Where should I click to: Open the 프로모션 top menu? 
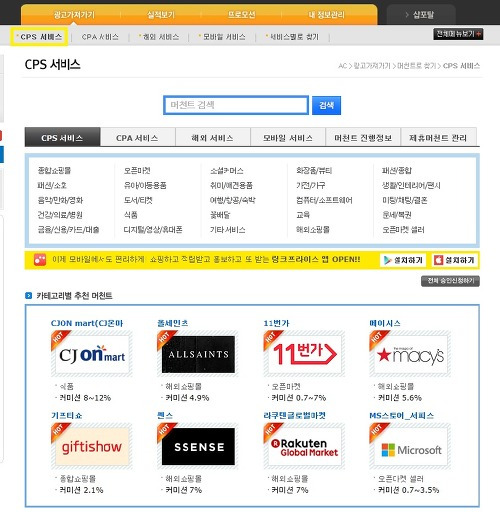(241, 15)
